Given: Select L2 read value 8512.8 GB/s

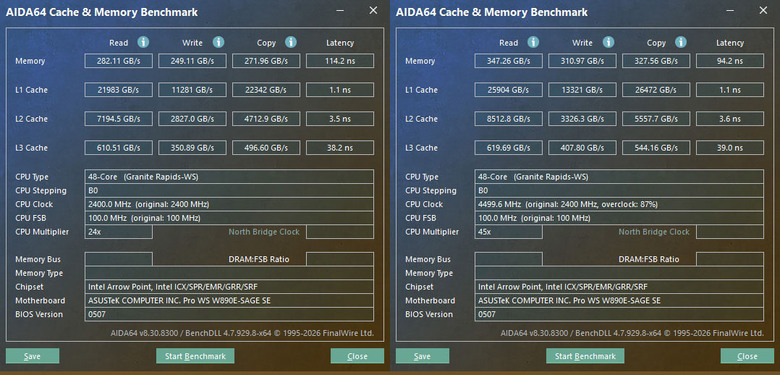Looking at the screenshot, I should point(508,119).
